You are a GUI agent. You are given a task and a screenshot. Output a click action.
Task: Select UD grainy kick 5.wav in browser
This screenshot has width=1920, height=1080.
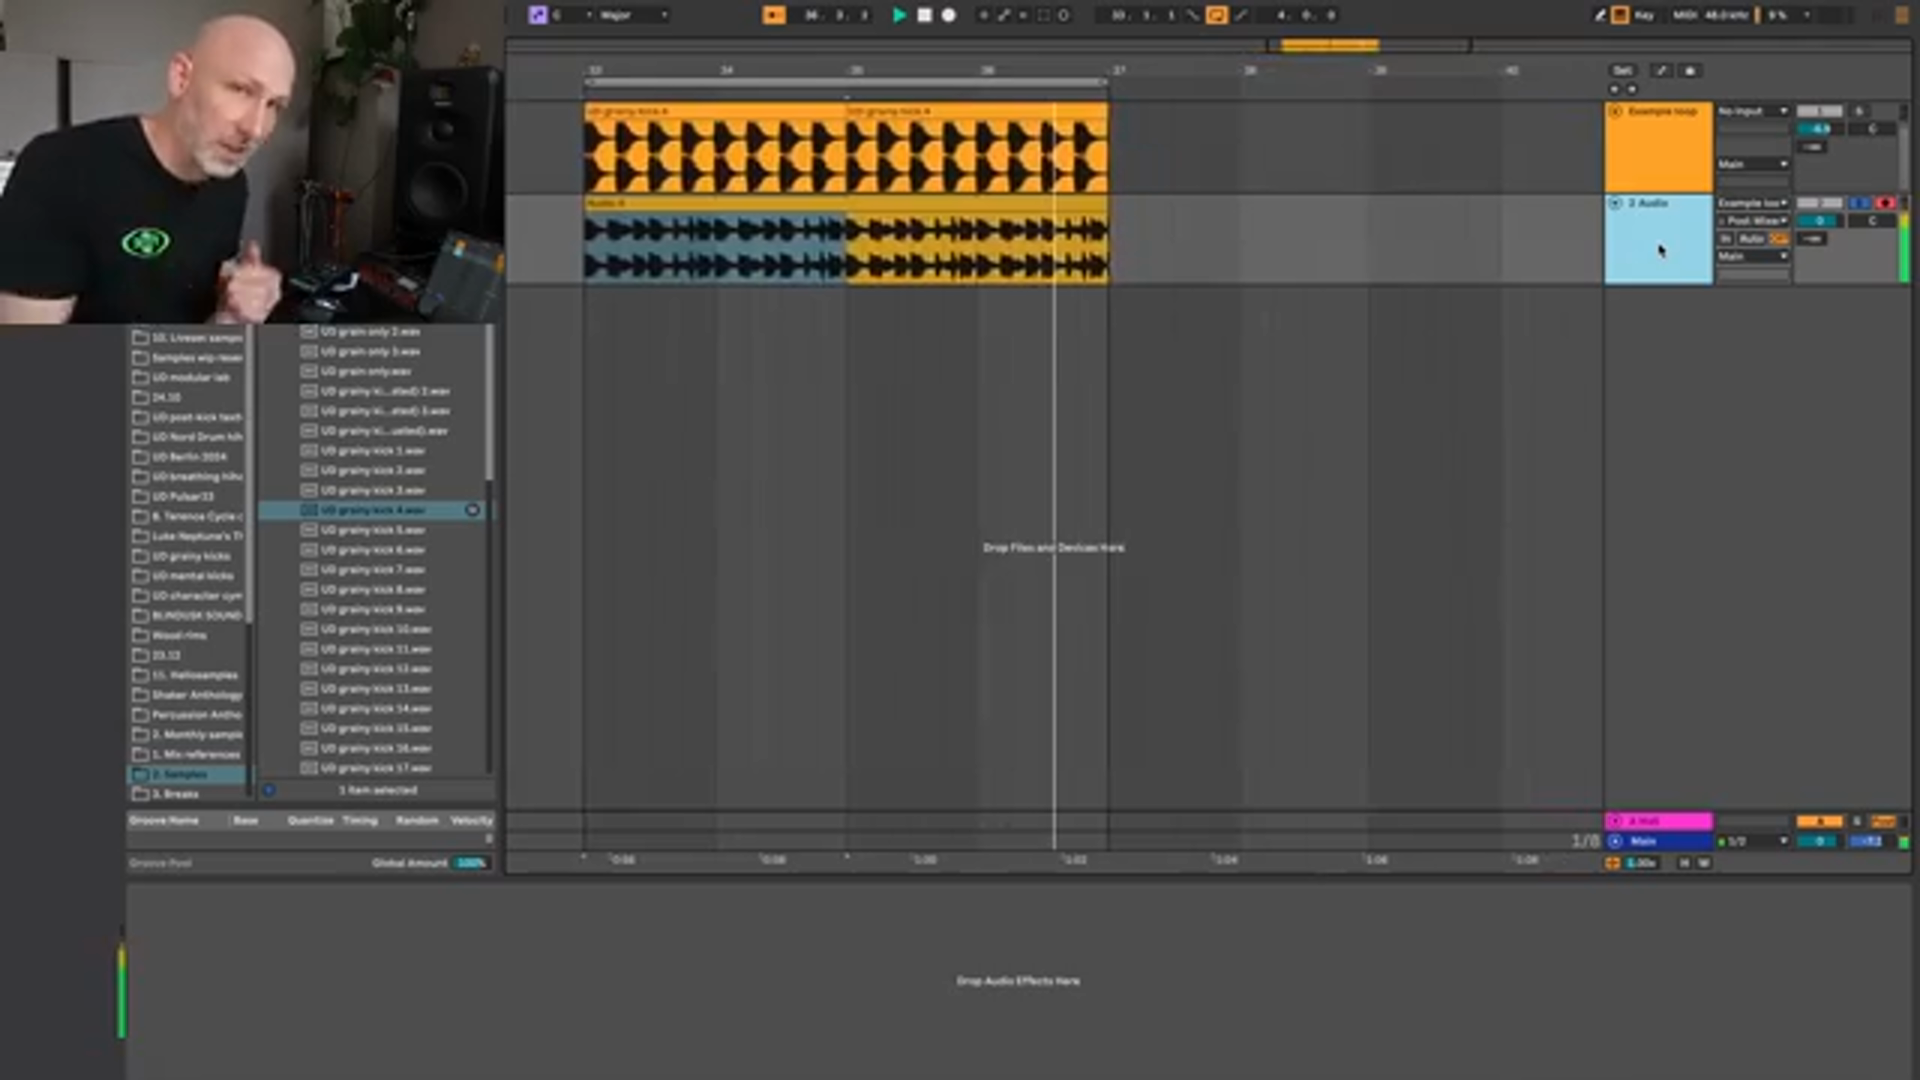pyautogui.click(x=373, y=530)
